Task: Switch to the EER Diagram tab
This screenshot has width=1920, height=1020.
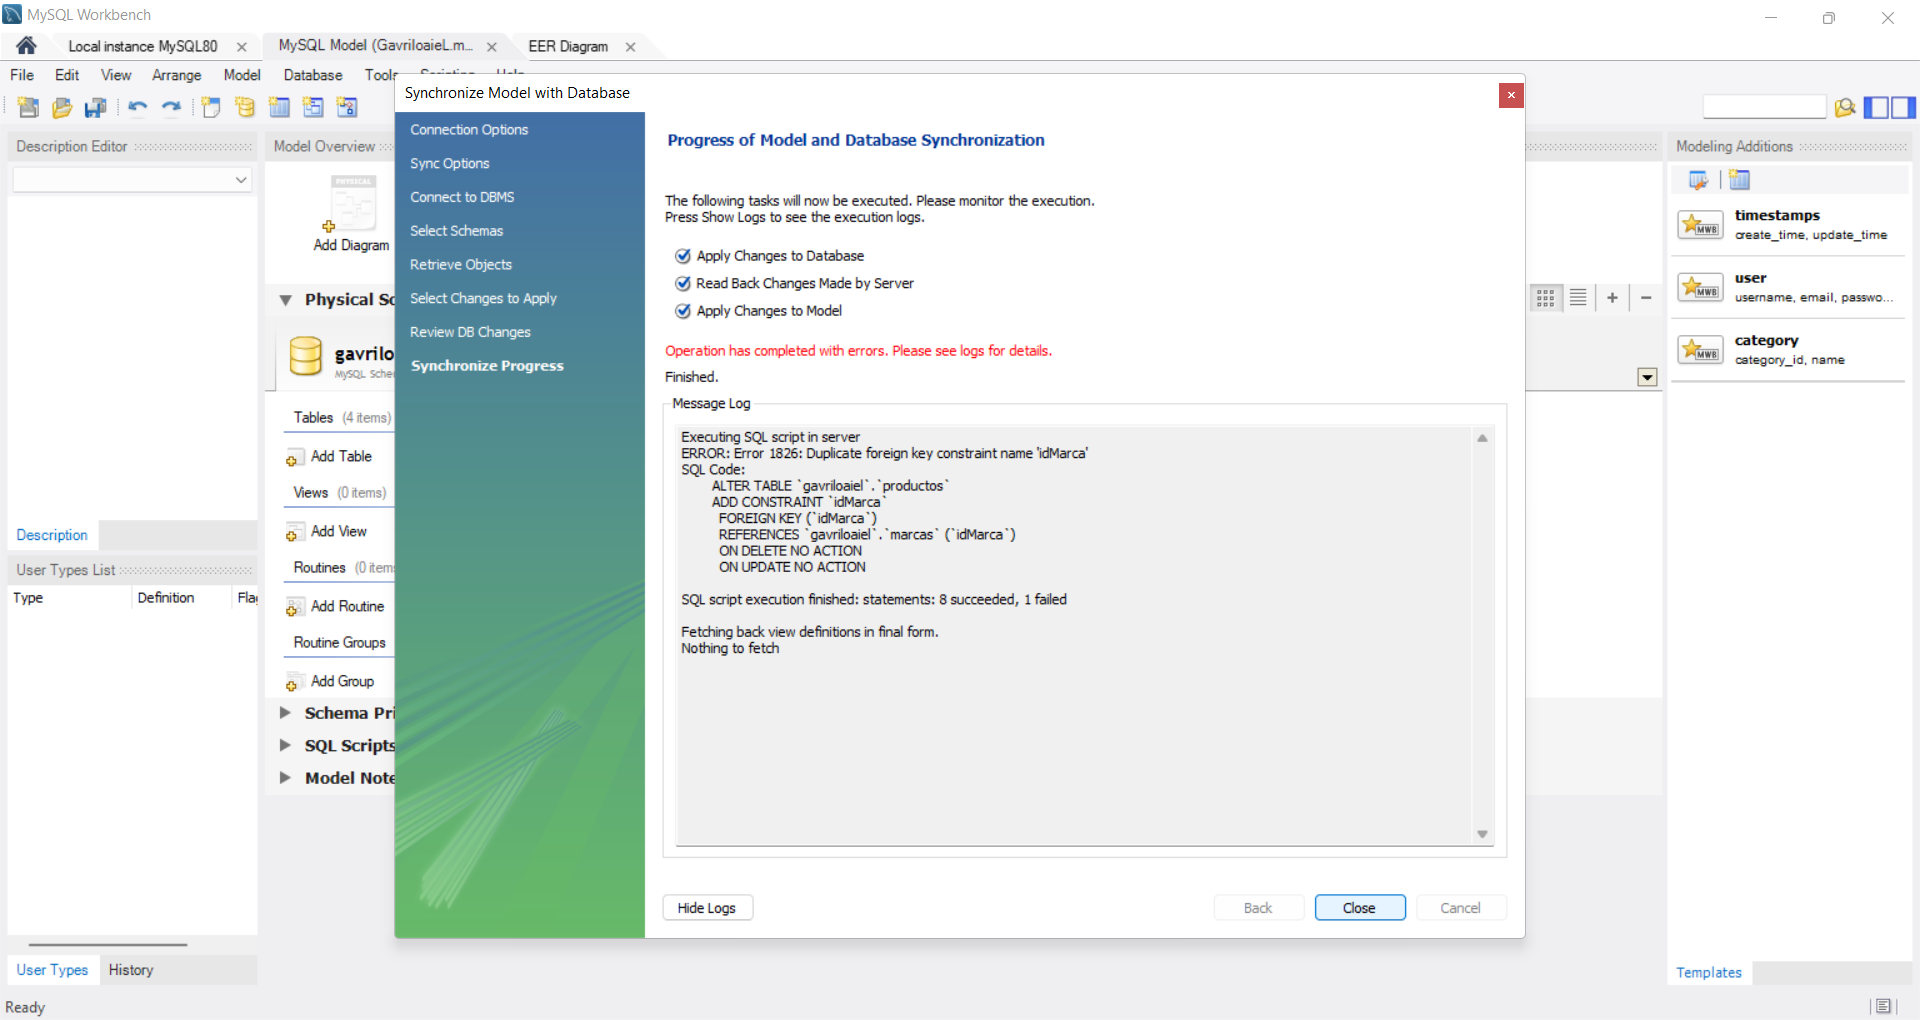Action: [x=568, y=46]
